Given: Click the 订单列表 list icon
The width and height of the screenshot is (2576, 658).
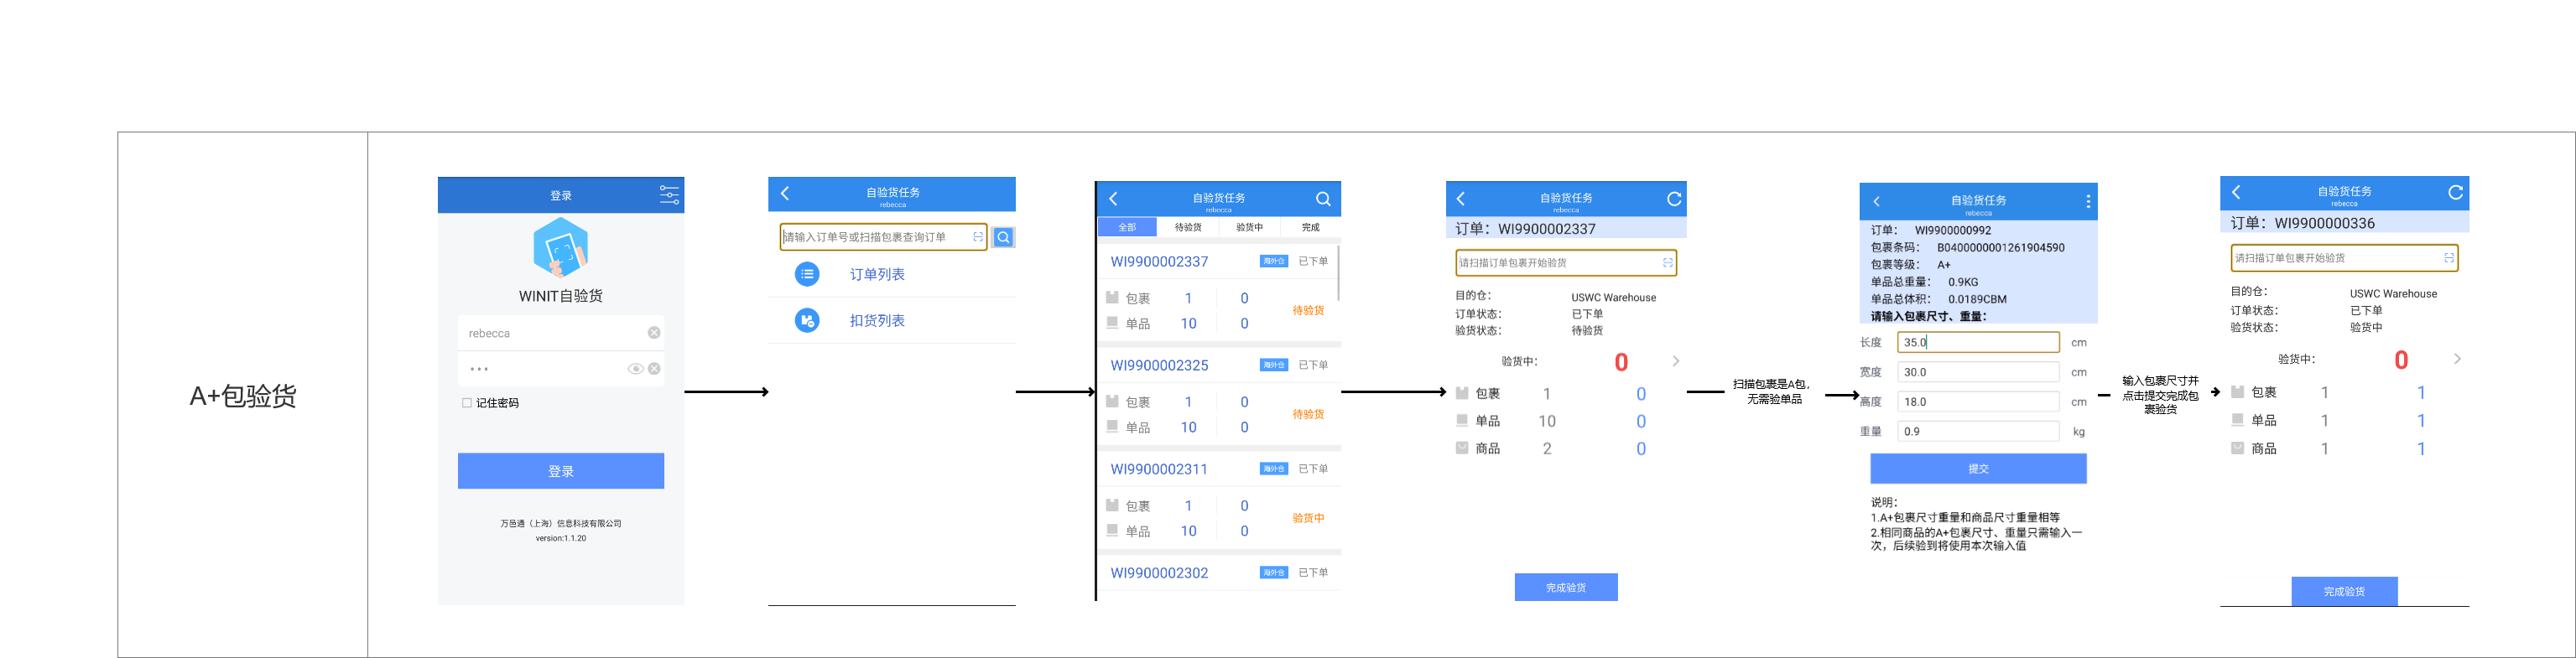Looking at the screenshot, I should coord(807,274).
